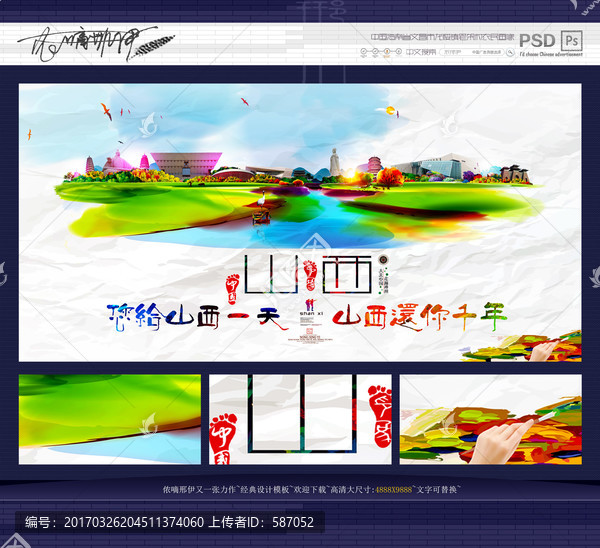Click the orange circle icon in header

pyautogui.click(x=387, y=51)
